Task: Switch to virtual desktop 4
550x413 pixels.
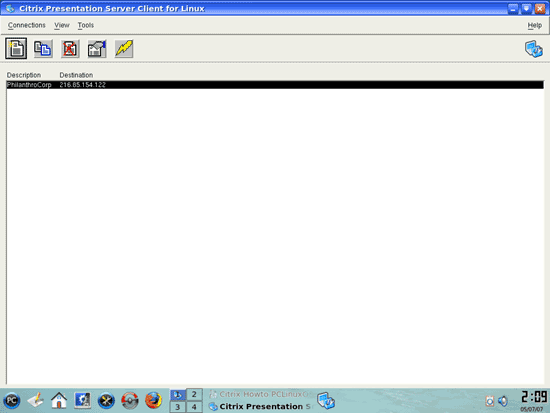Action: point(194,407)
